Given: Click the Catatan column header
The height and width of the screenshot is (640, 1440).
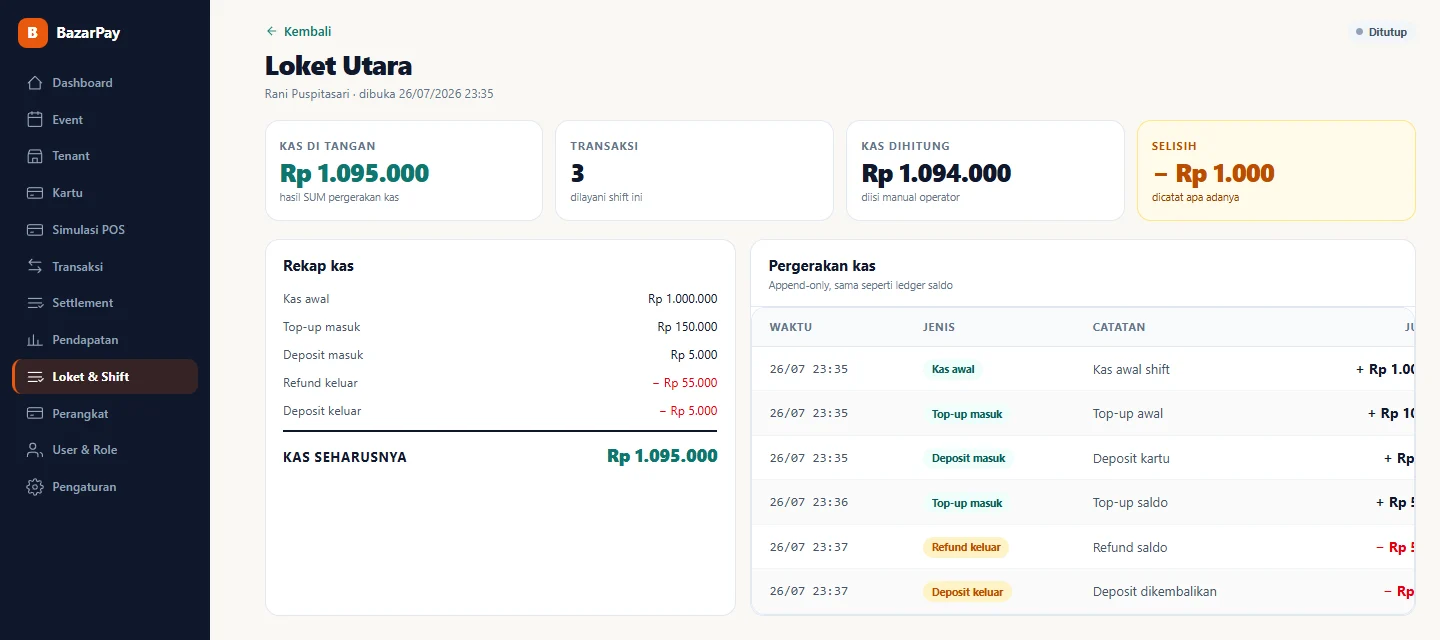Looking at the screenshot, I should point(1119,327).
